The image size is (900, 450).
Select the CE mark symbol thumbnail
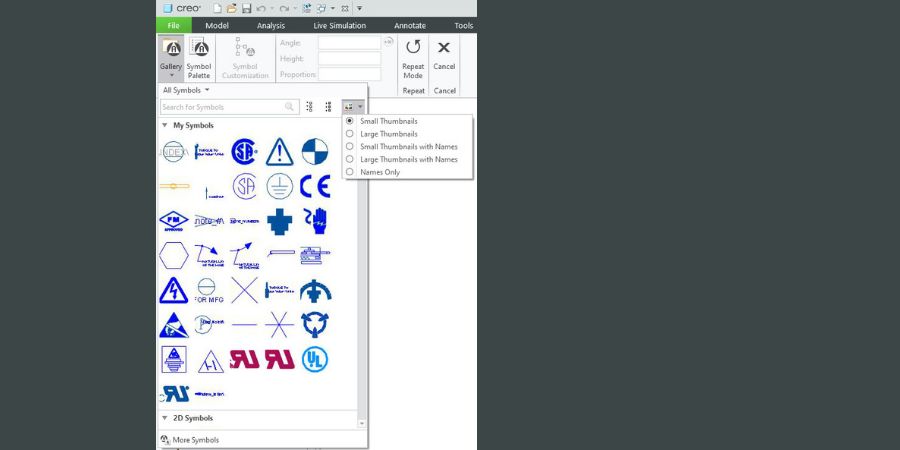click(x=315, y=186)
